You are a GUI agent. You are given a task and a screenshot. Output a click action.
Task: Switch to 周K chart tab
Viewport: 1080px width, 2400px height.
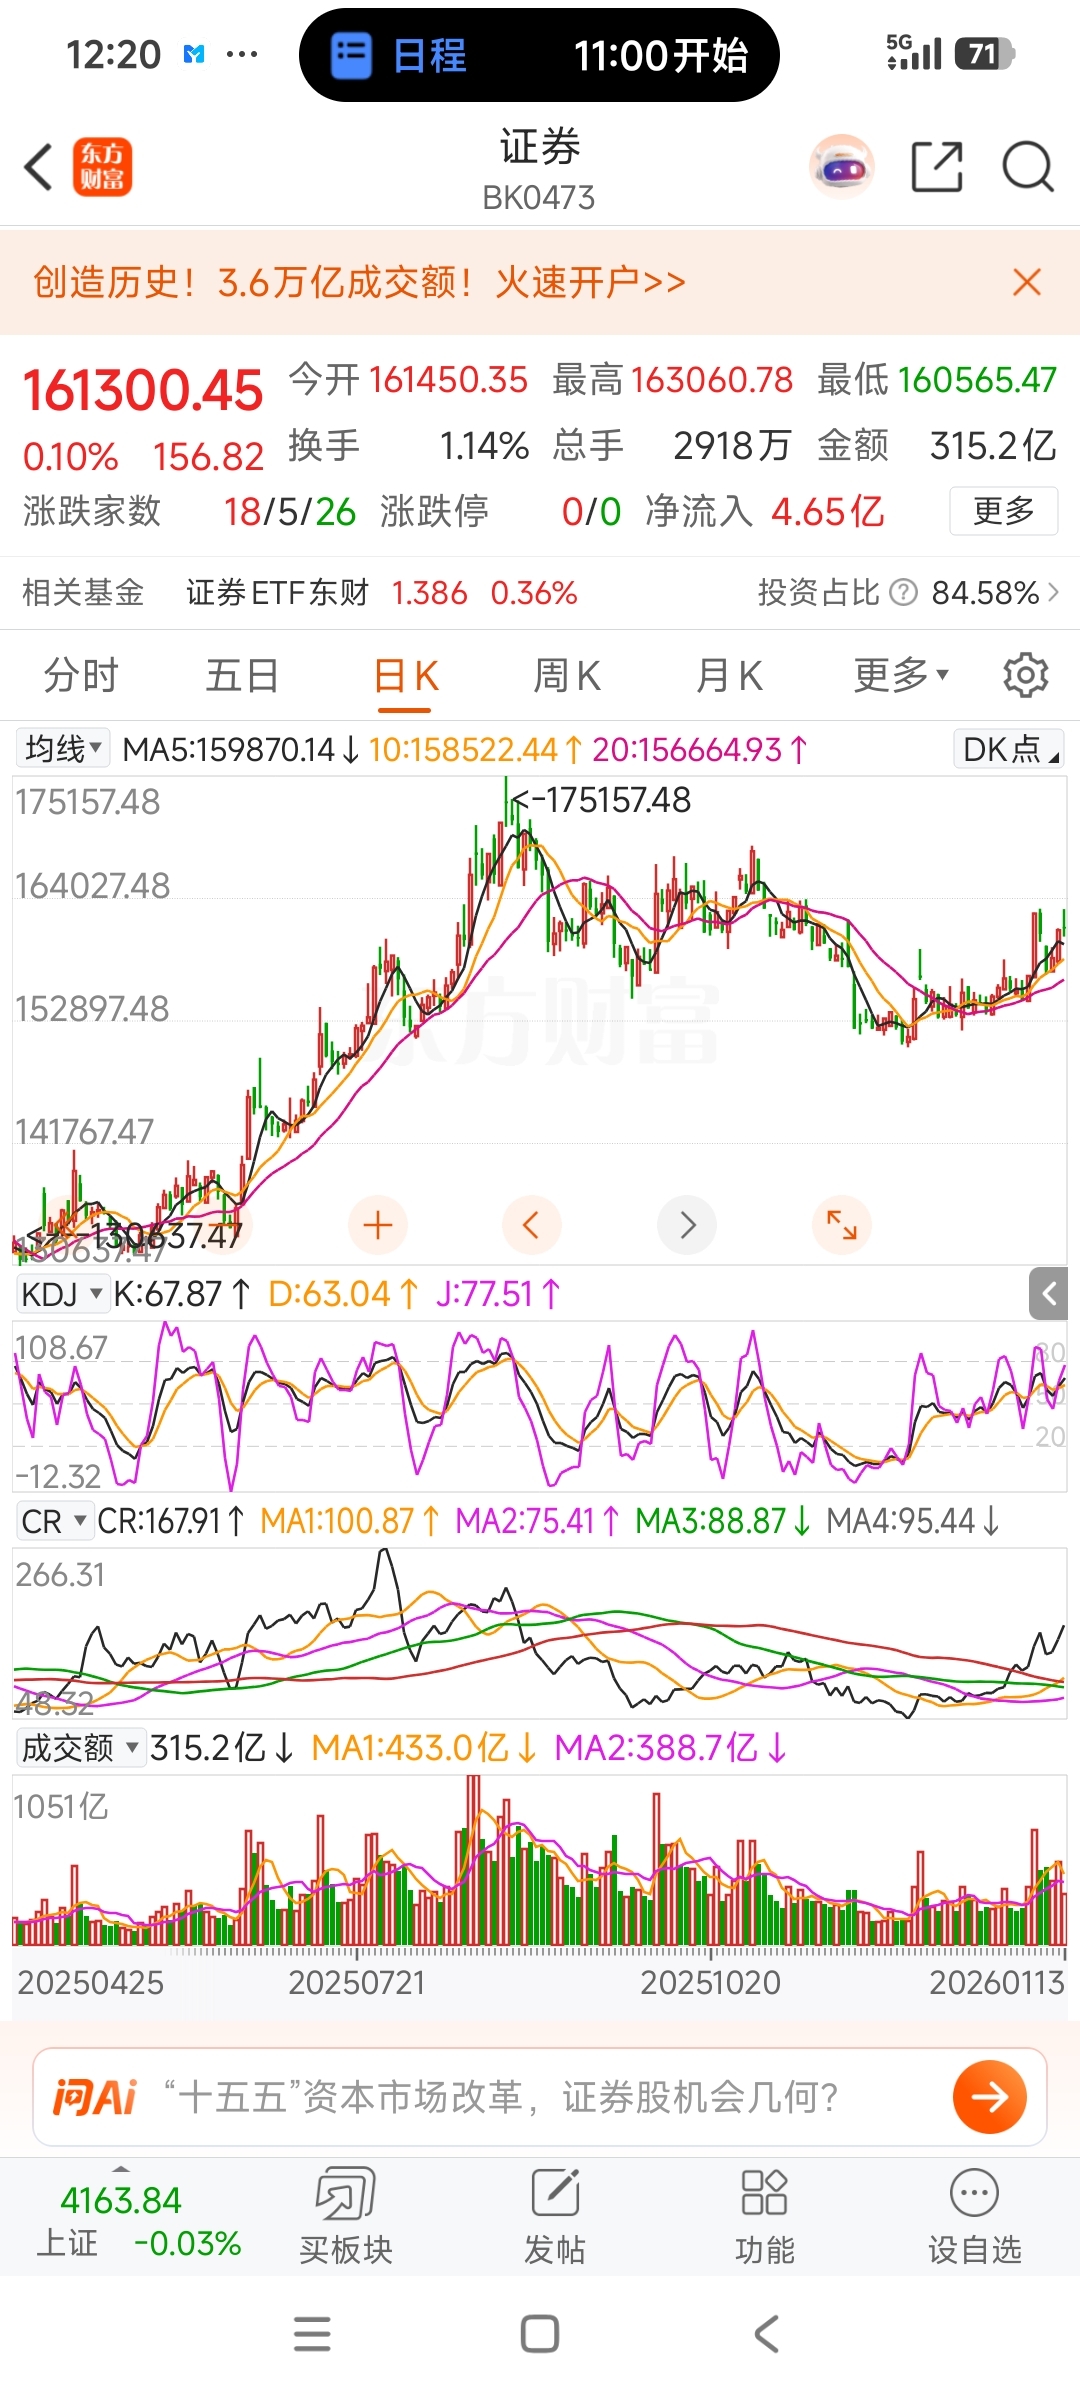pos(567,676)
